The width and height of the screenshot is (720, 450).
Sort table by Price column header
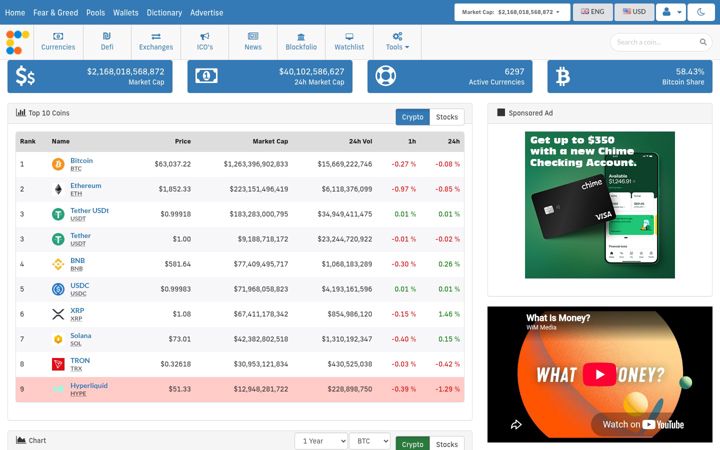pyautogui.click(x=183, y=141)
